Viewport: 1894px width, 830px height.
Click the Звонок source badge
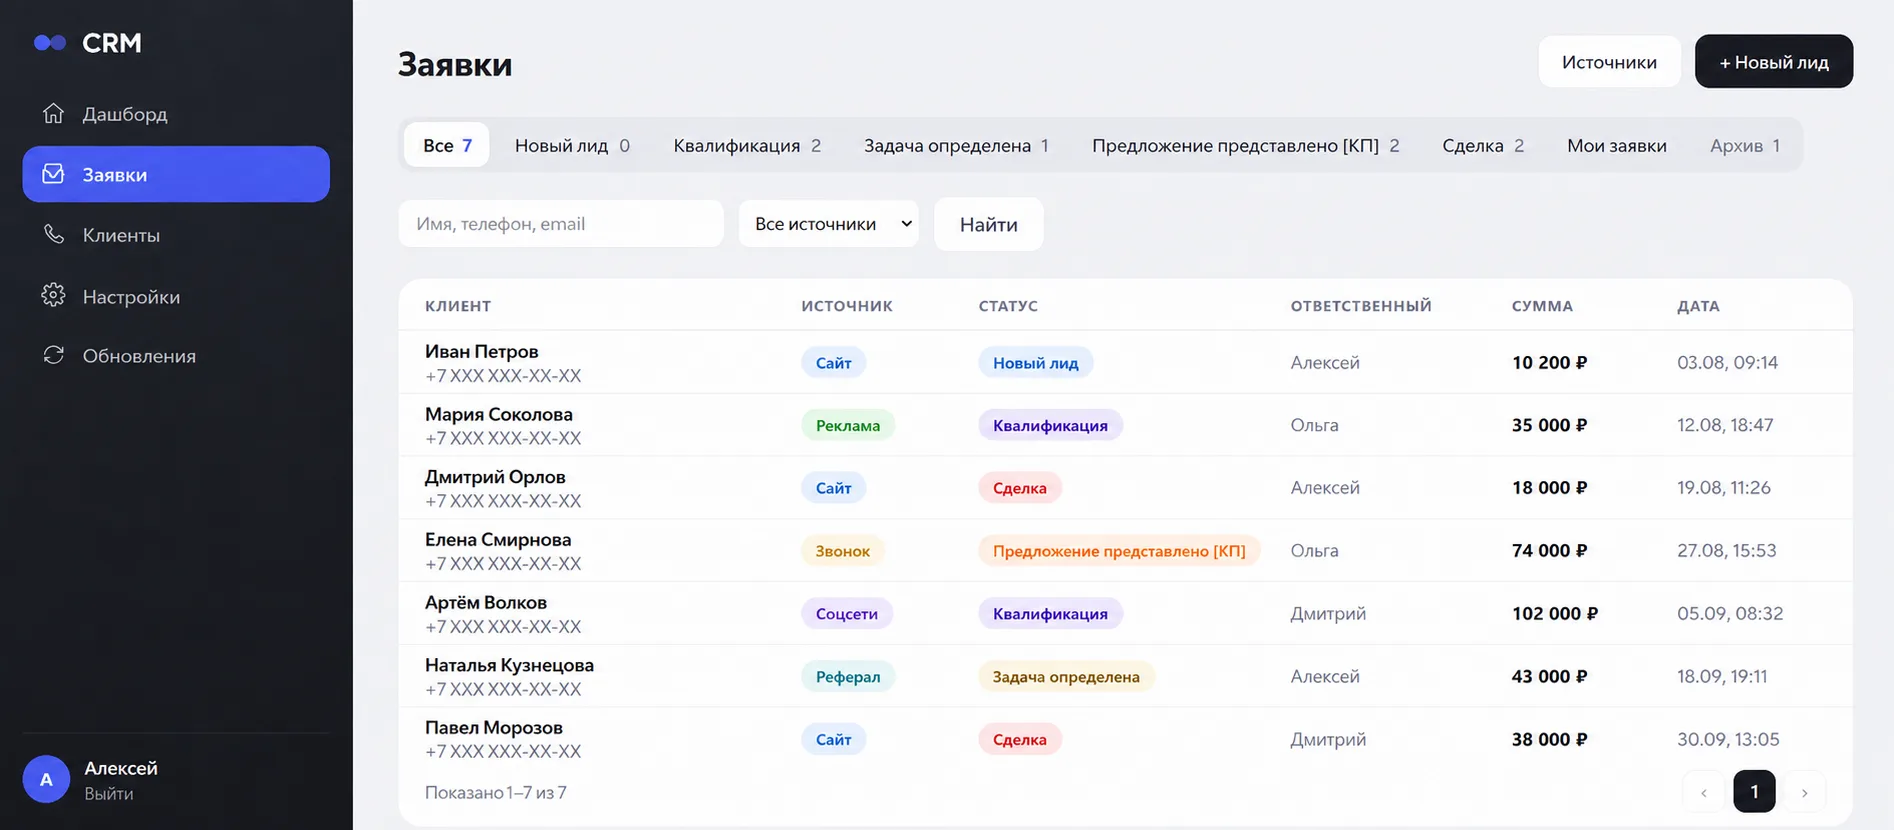coord(843,551)
